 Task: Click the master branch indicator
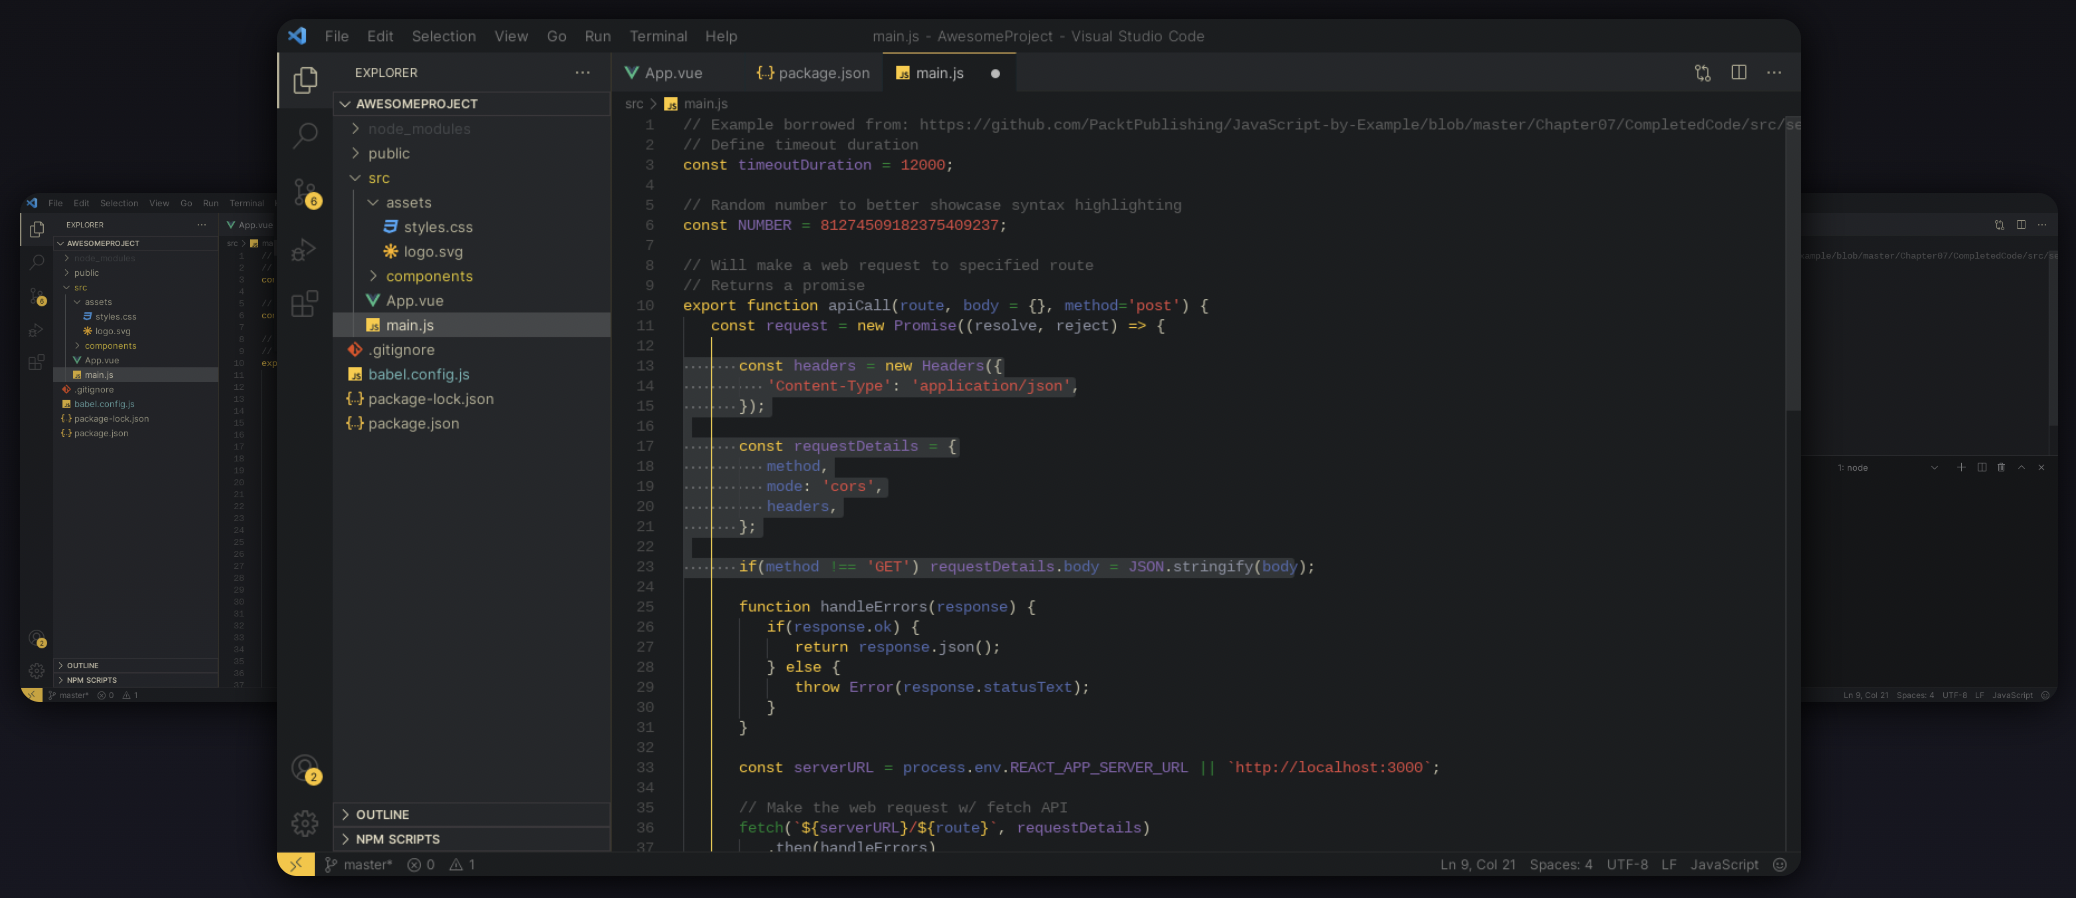pos(359,865)
